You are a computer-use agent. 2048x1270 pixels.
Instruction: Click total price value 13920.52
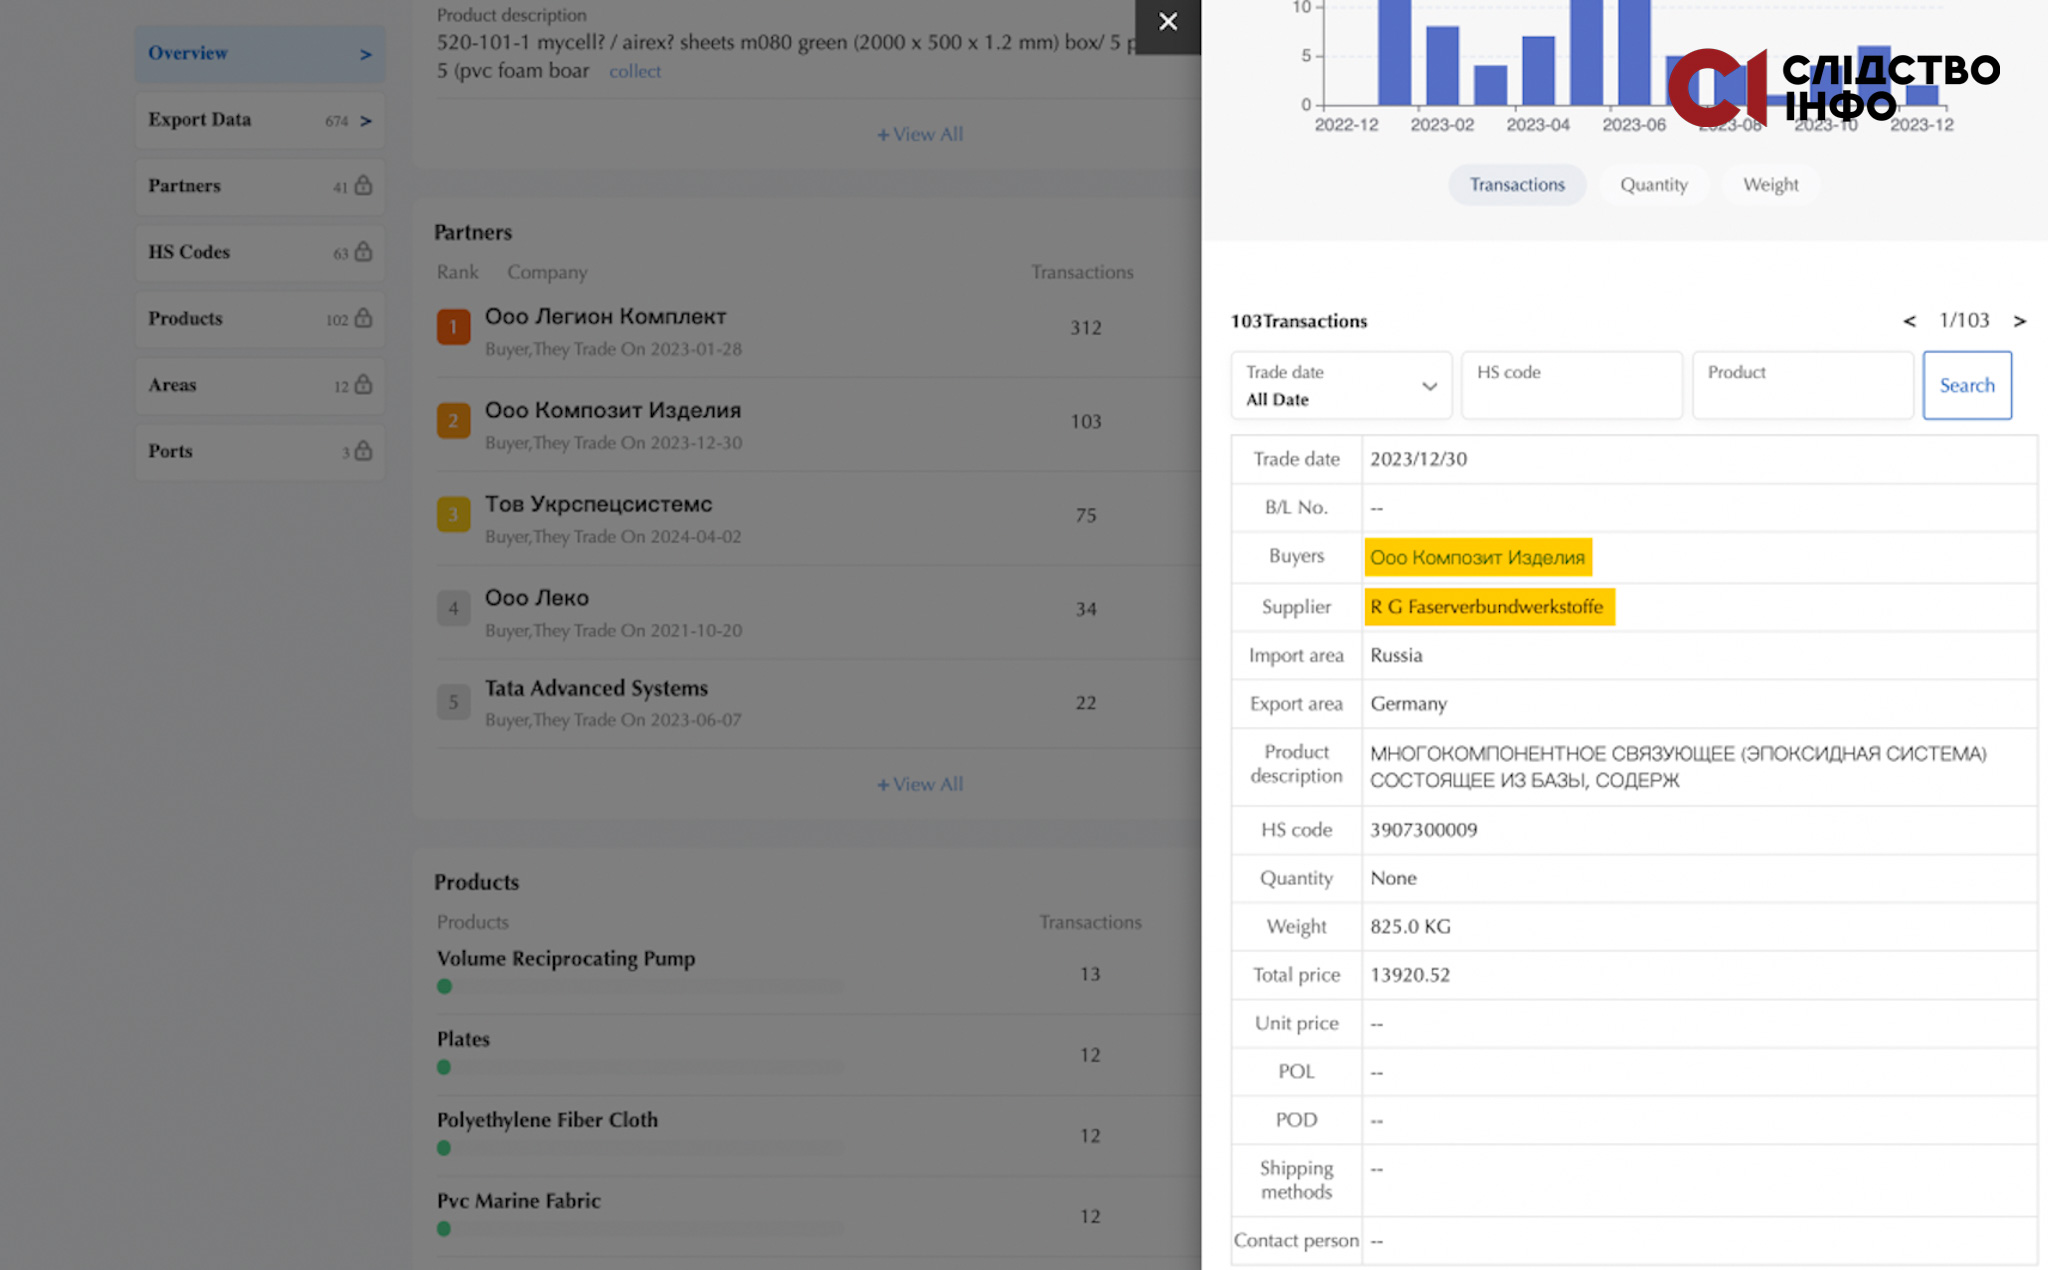(1410, 975)
